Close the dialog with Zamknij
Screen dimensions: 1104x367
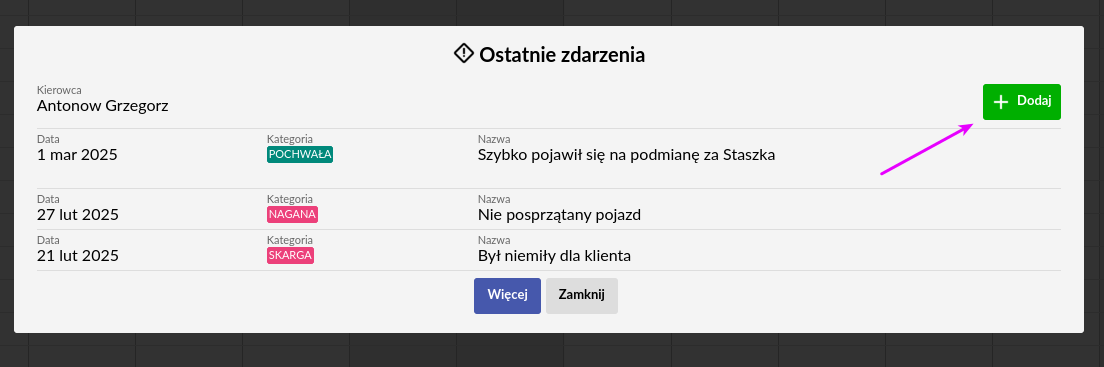coord(582,296)
